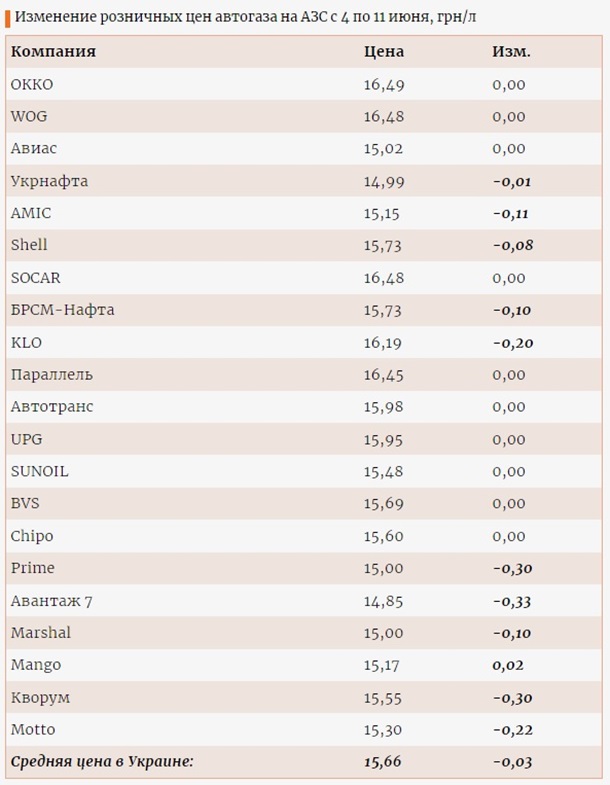The image size is (610, 785).
Task: Select the SOCAR row name
Action: [x=36, y=278]
